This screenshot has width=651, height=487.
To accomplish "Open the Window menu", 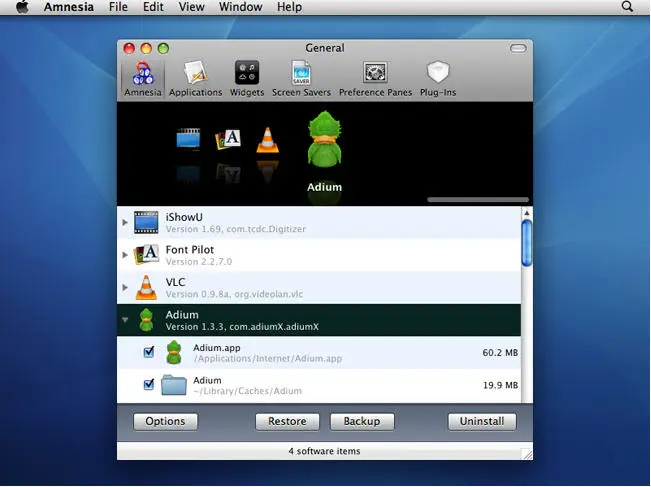I will [240, 7].
